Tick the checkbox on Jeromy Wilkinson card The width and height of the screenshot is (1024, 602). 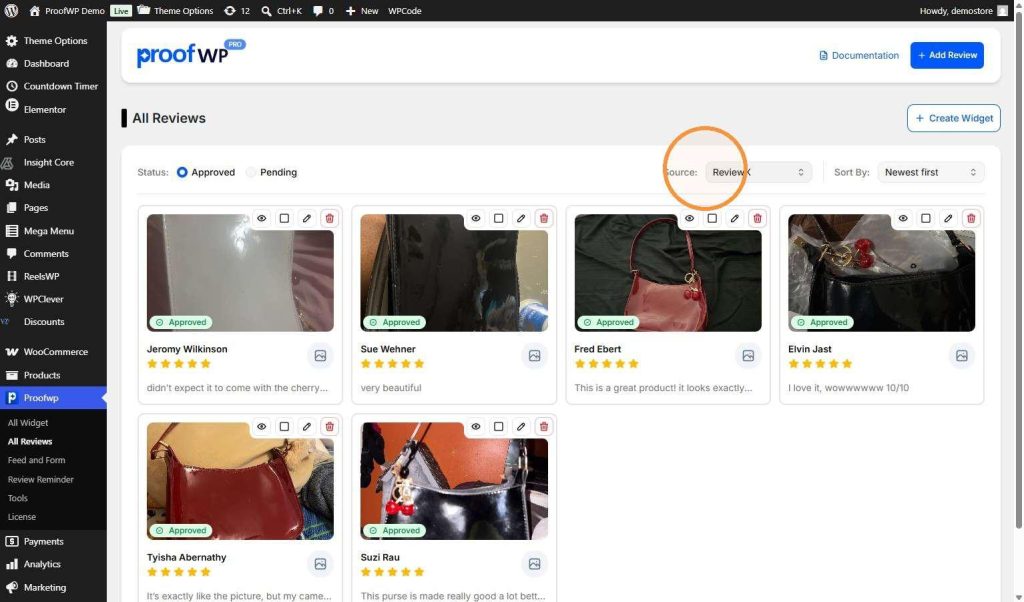tap(284, 218)
